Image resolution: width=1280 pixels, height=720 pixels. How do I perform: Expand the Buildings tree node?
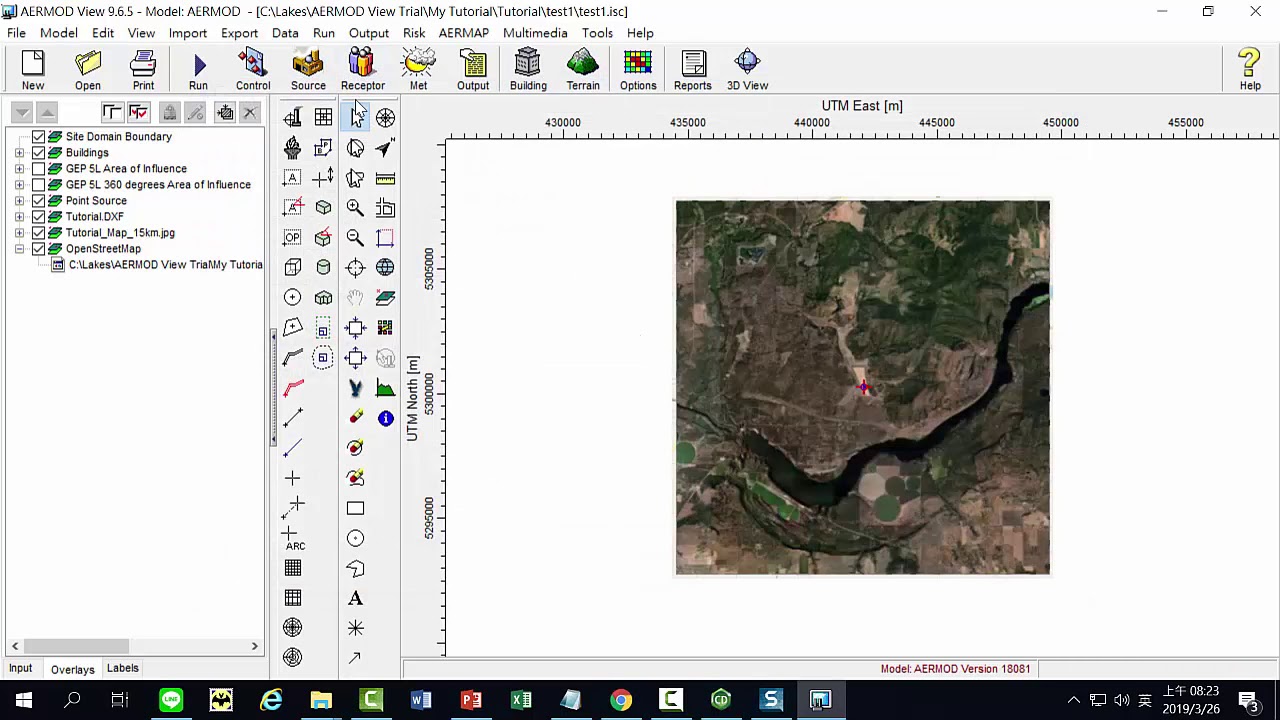pos(19,153)
